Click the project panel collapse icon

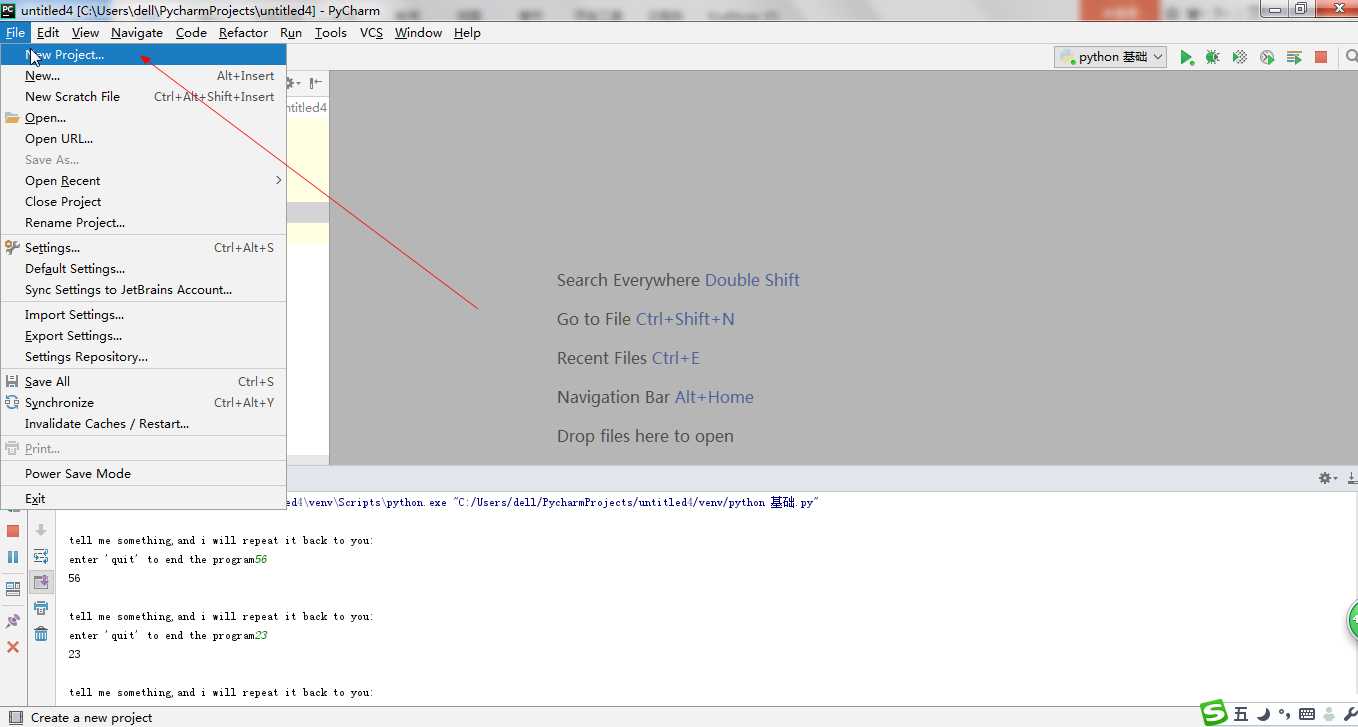pos(315,83)
